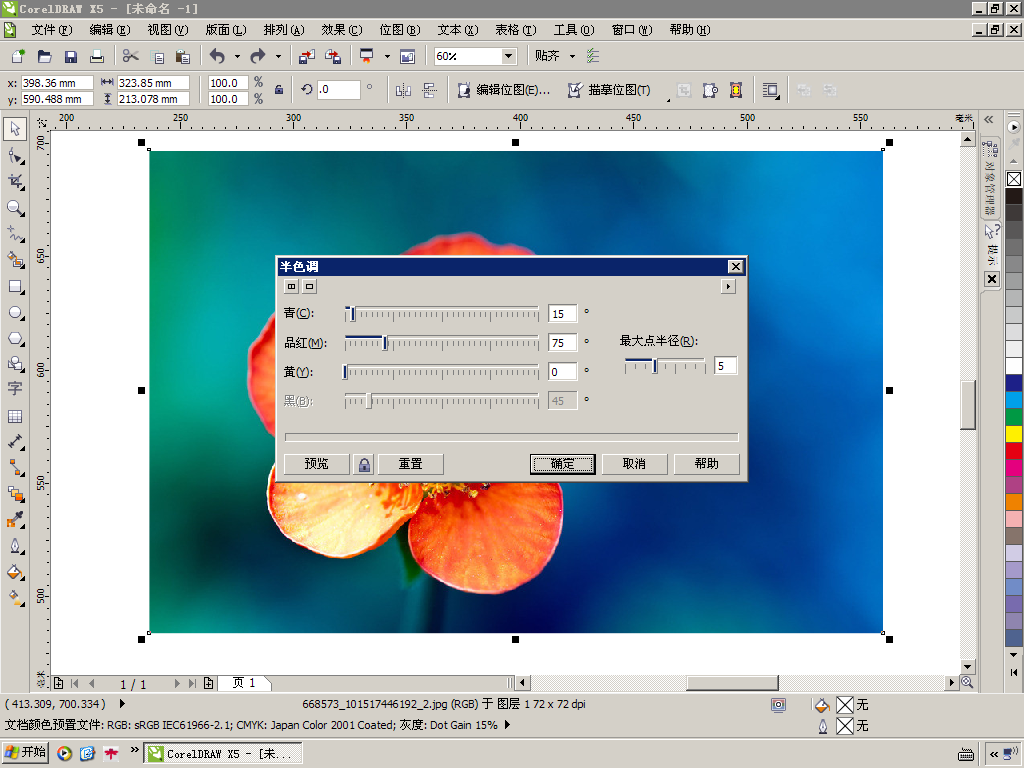Open the 位图 menu
The image size is (1024, 768).
point(400,30)
